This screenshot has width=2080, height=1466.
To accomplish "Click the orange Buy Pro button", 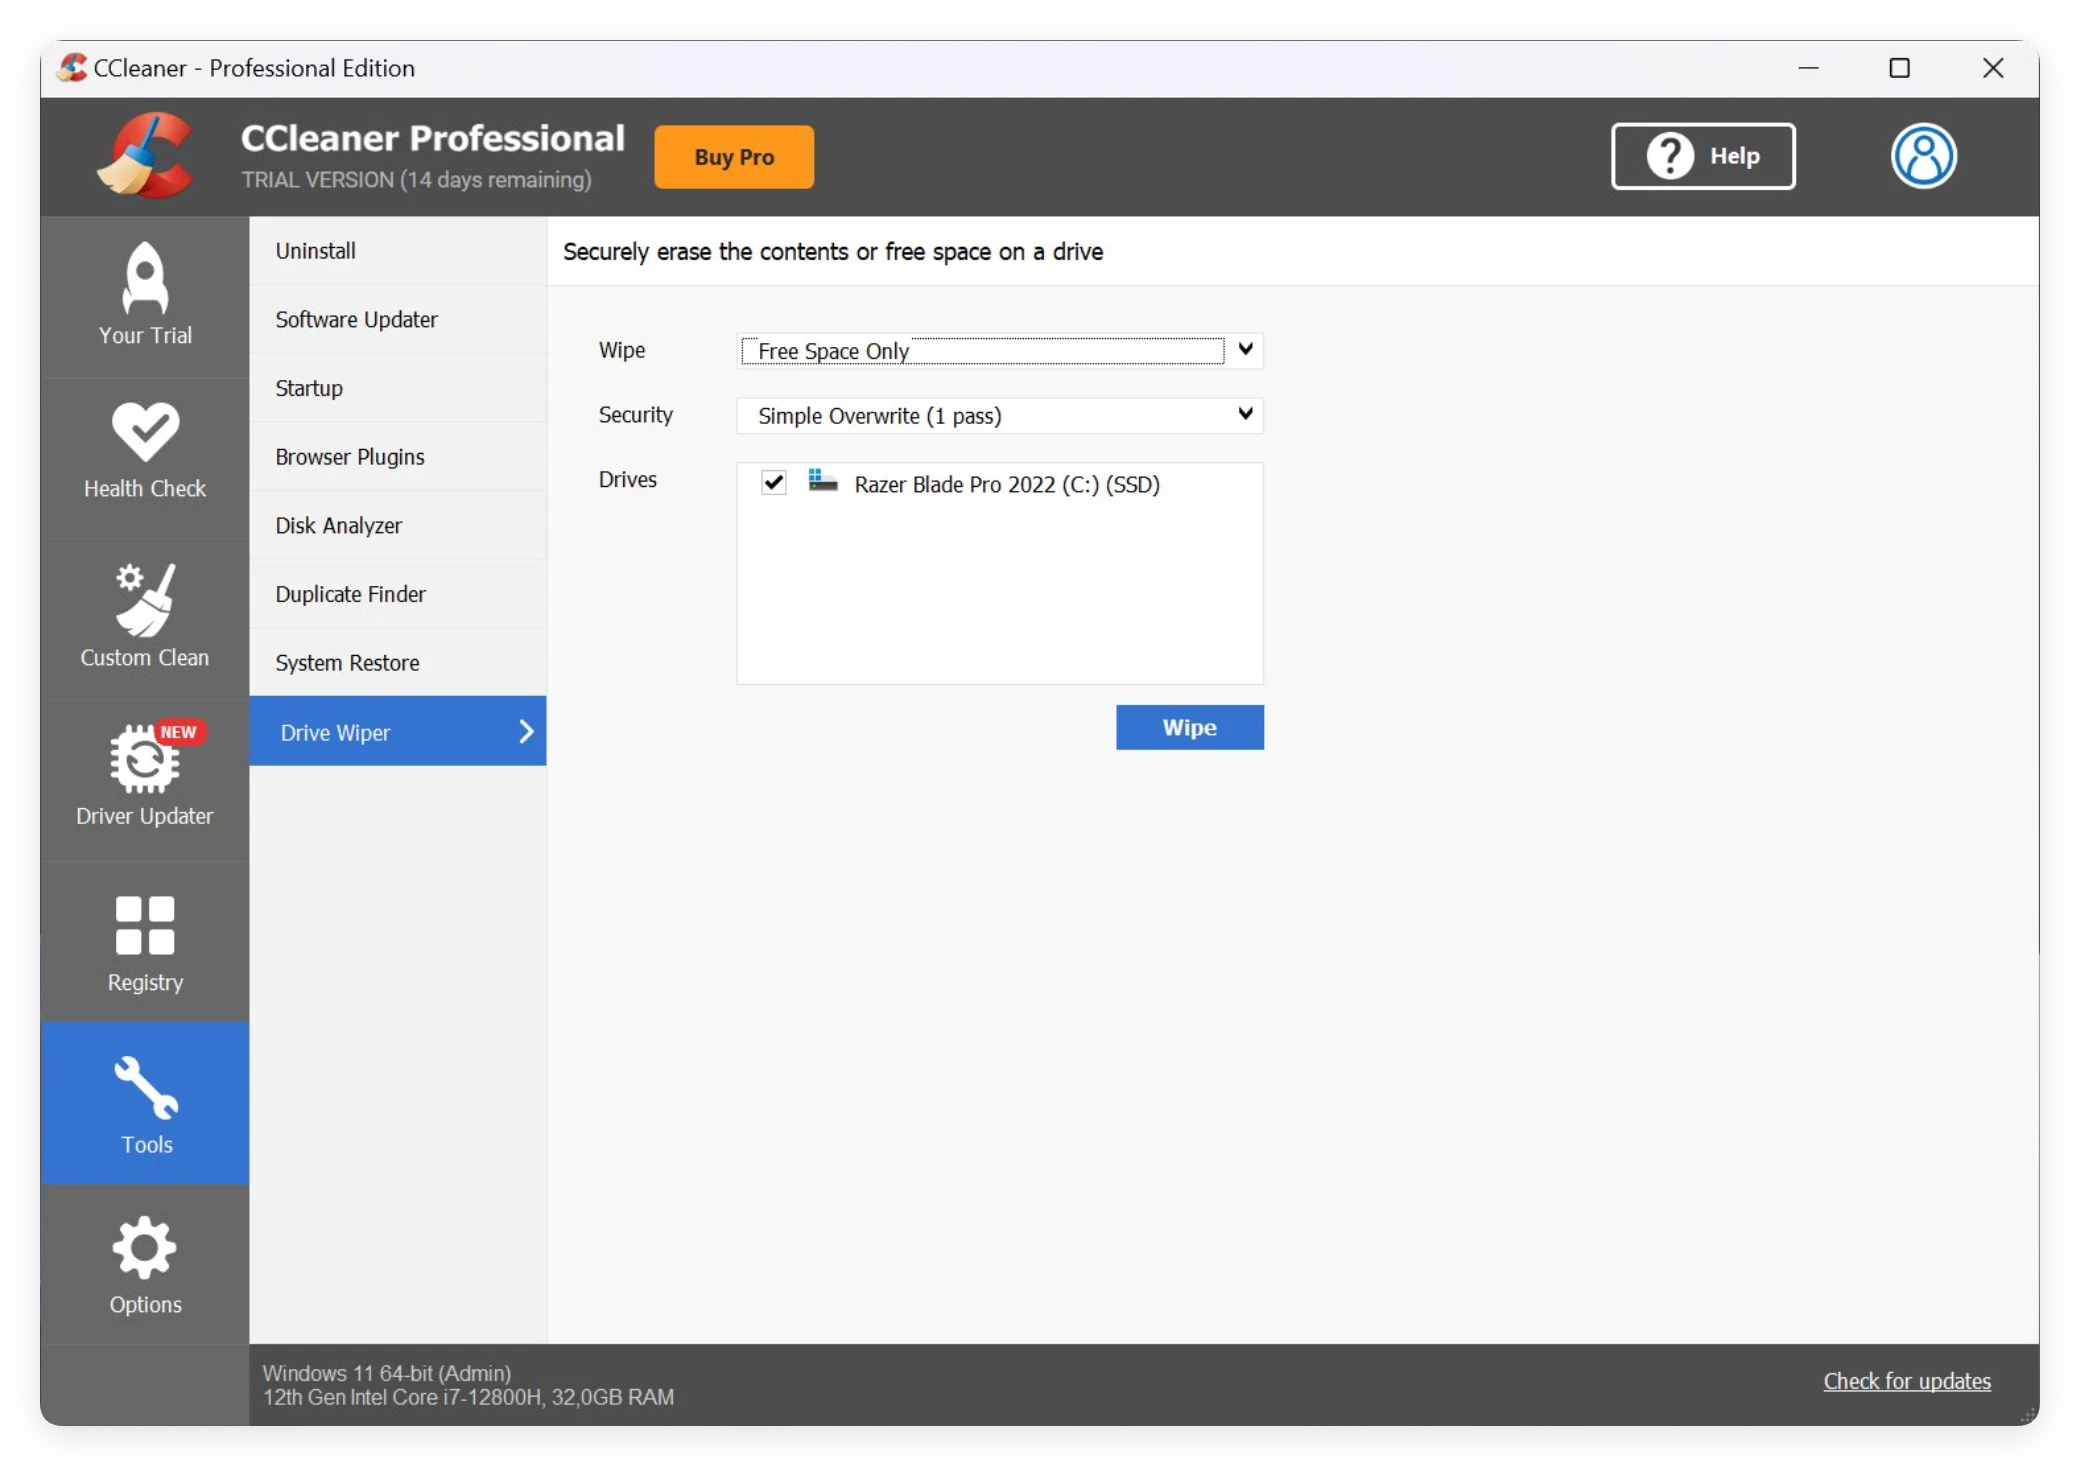I will pos(734,157).
